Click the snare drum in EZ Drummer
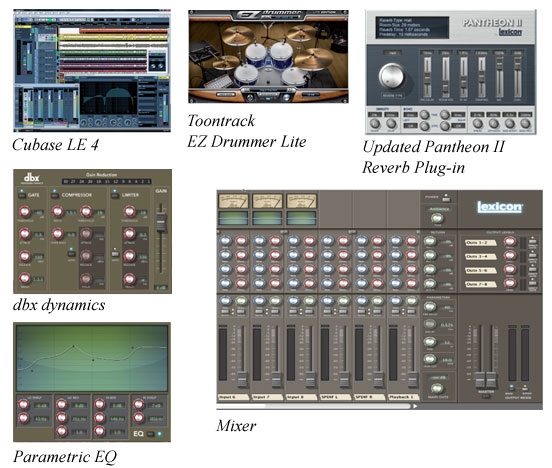 (x=246, y=74)
